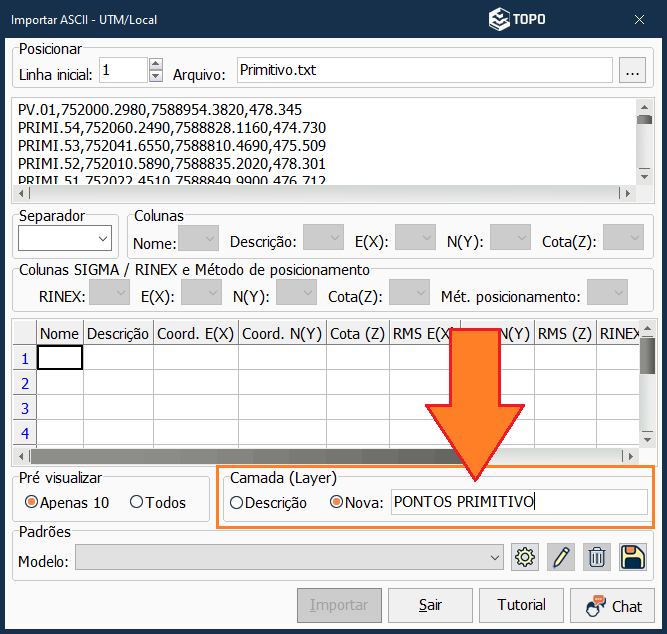Browse for file with ellipsis button
Viewport: 667px width, 634px height.
point(631,71)
